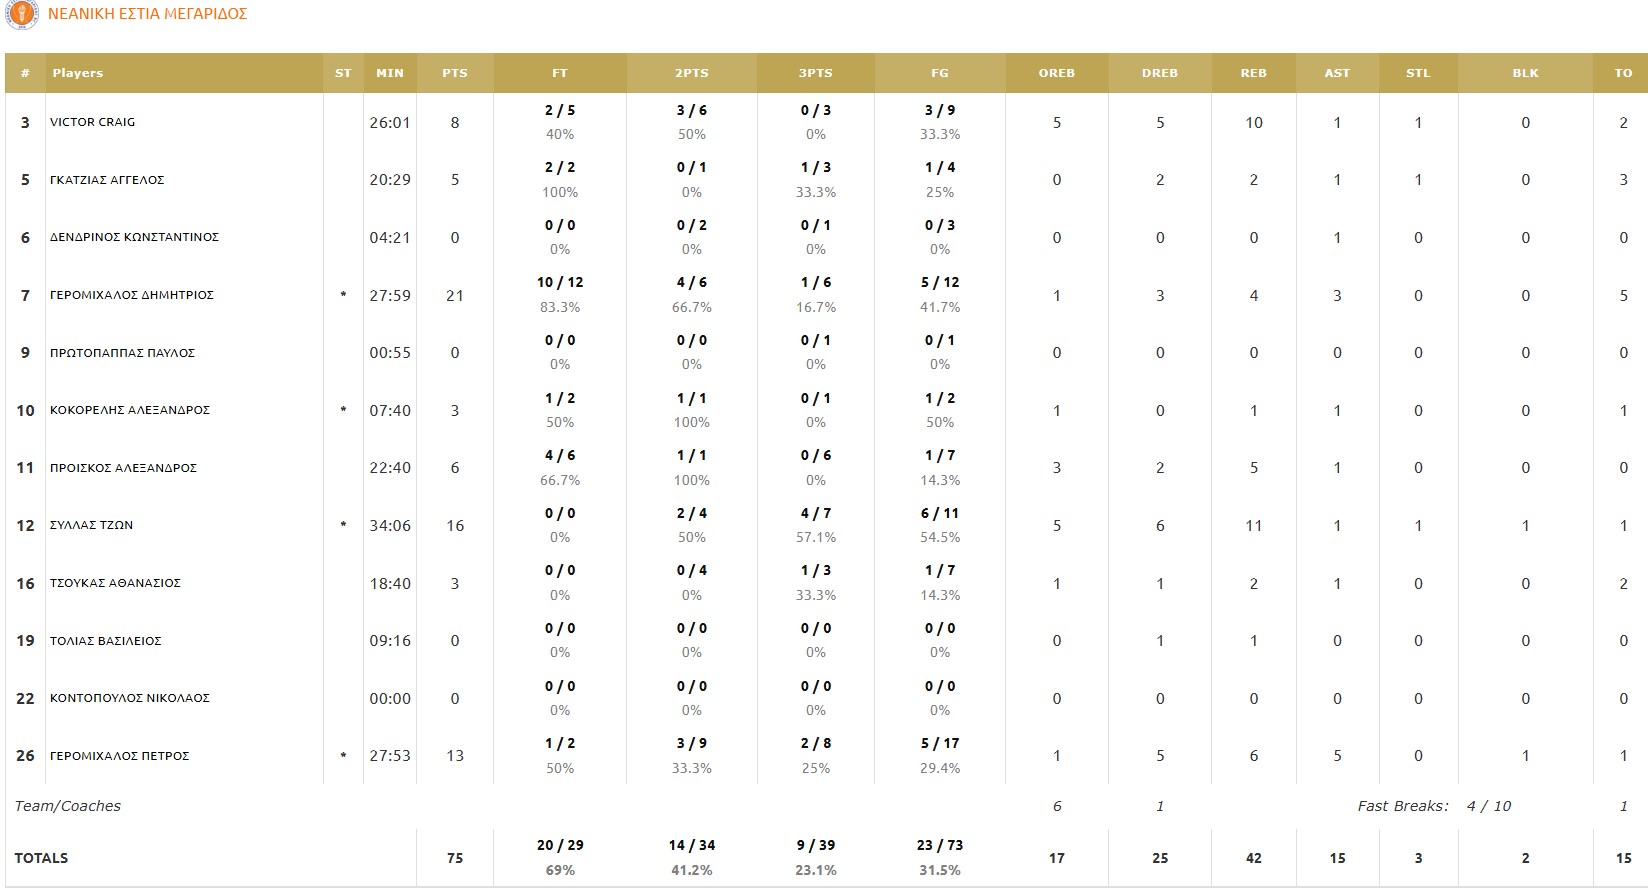Click the Players column header

tap(78, 73)
